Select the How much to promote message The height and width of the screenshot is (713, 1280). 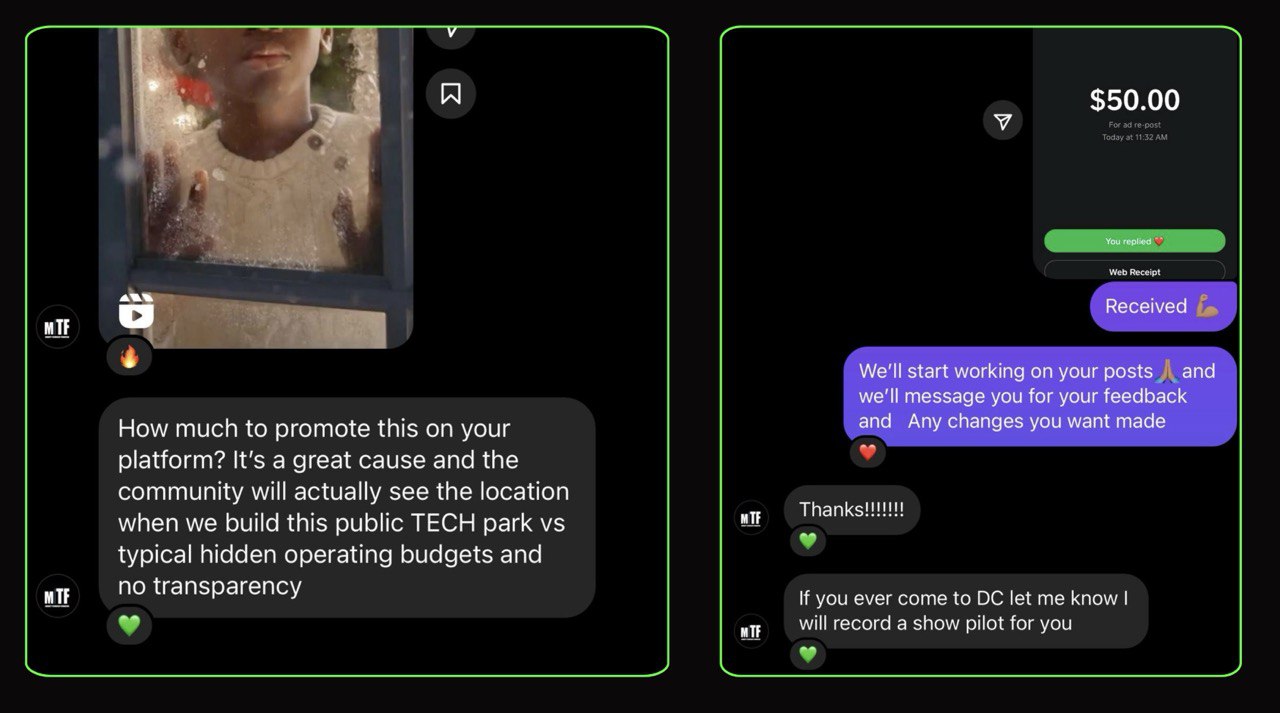(347, 507)
